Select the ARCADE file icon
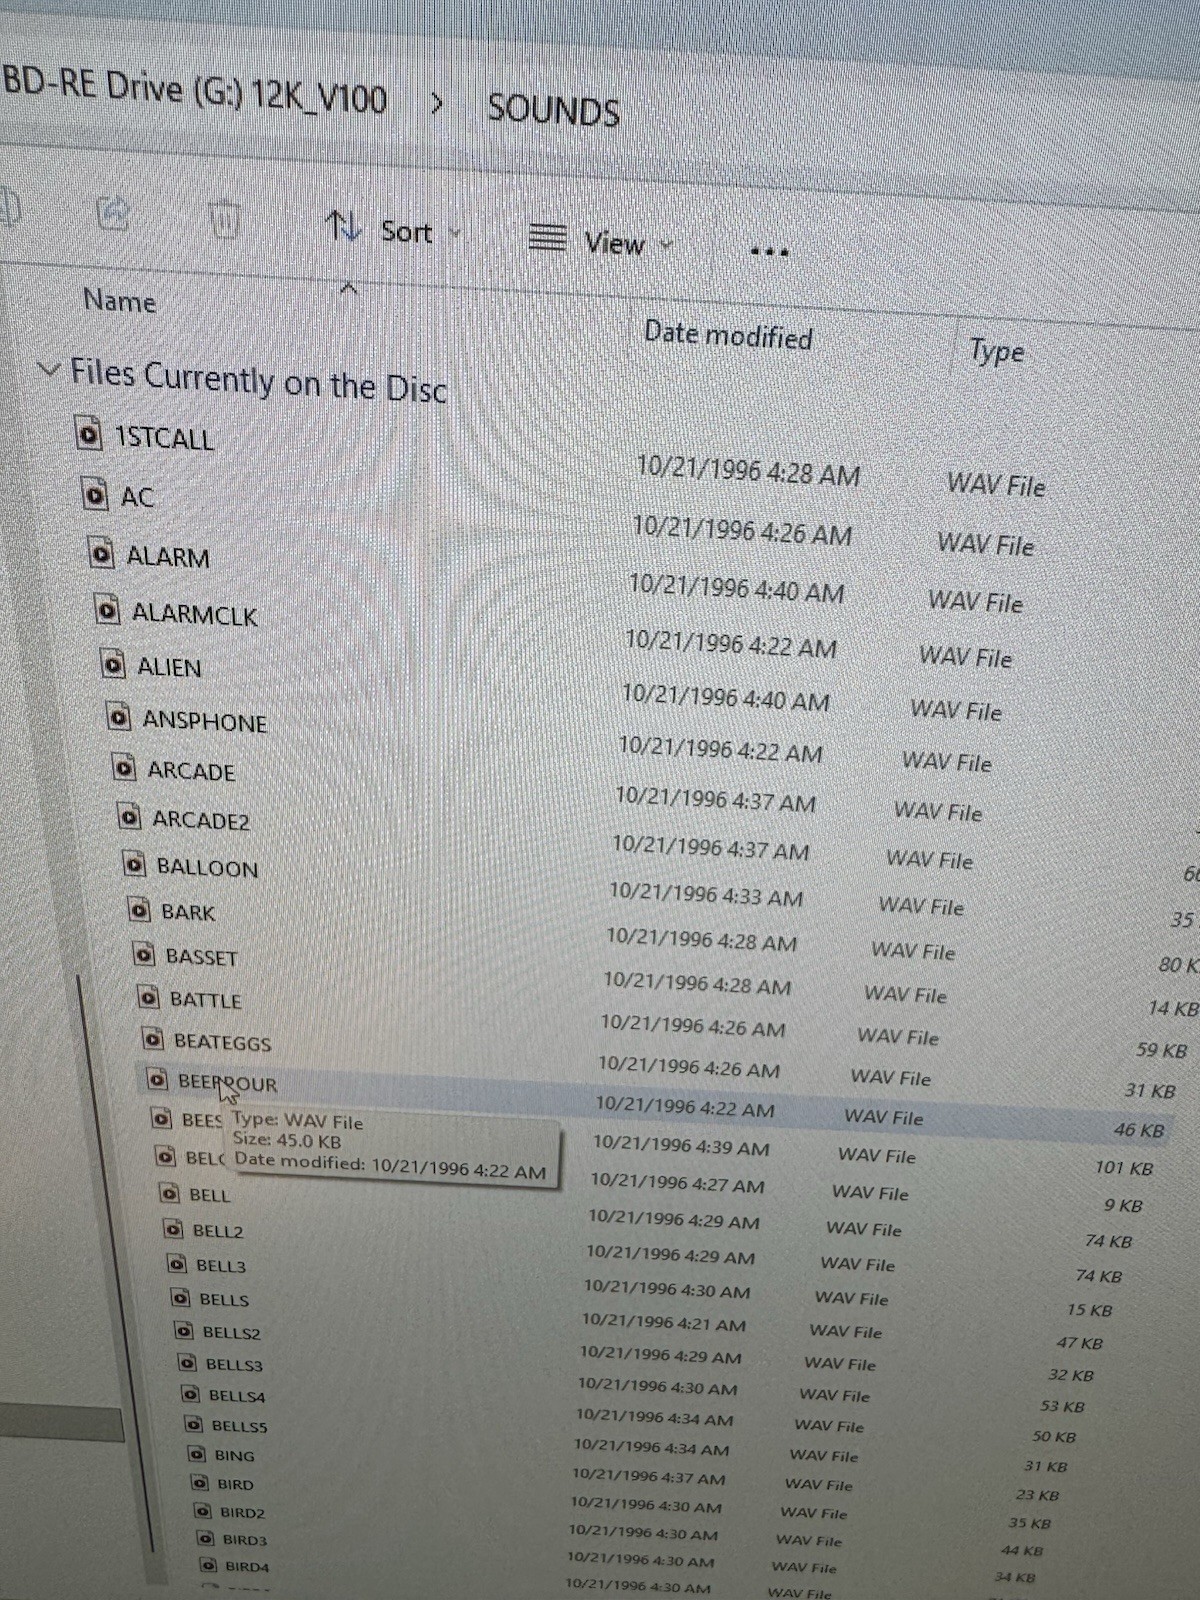1200x1600 pixels. coord(124,768)
